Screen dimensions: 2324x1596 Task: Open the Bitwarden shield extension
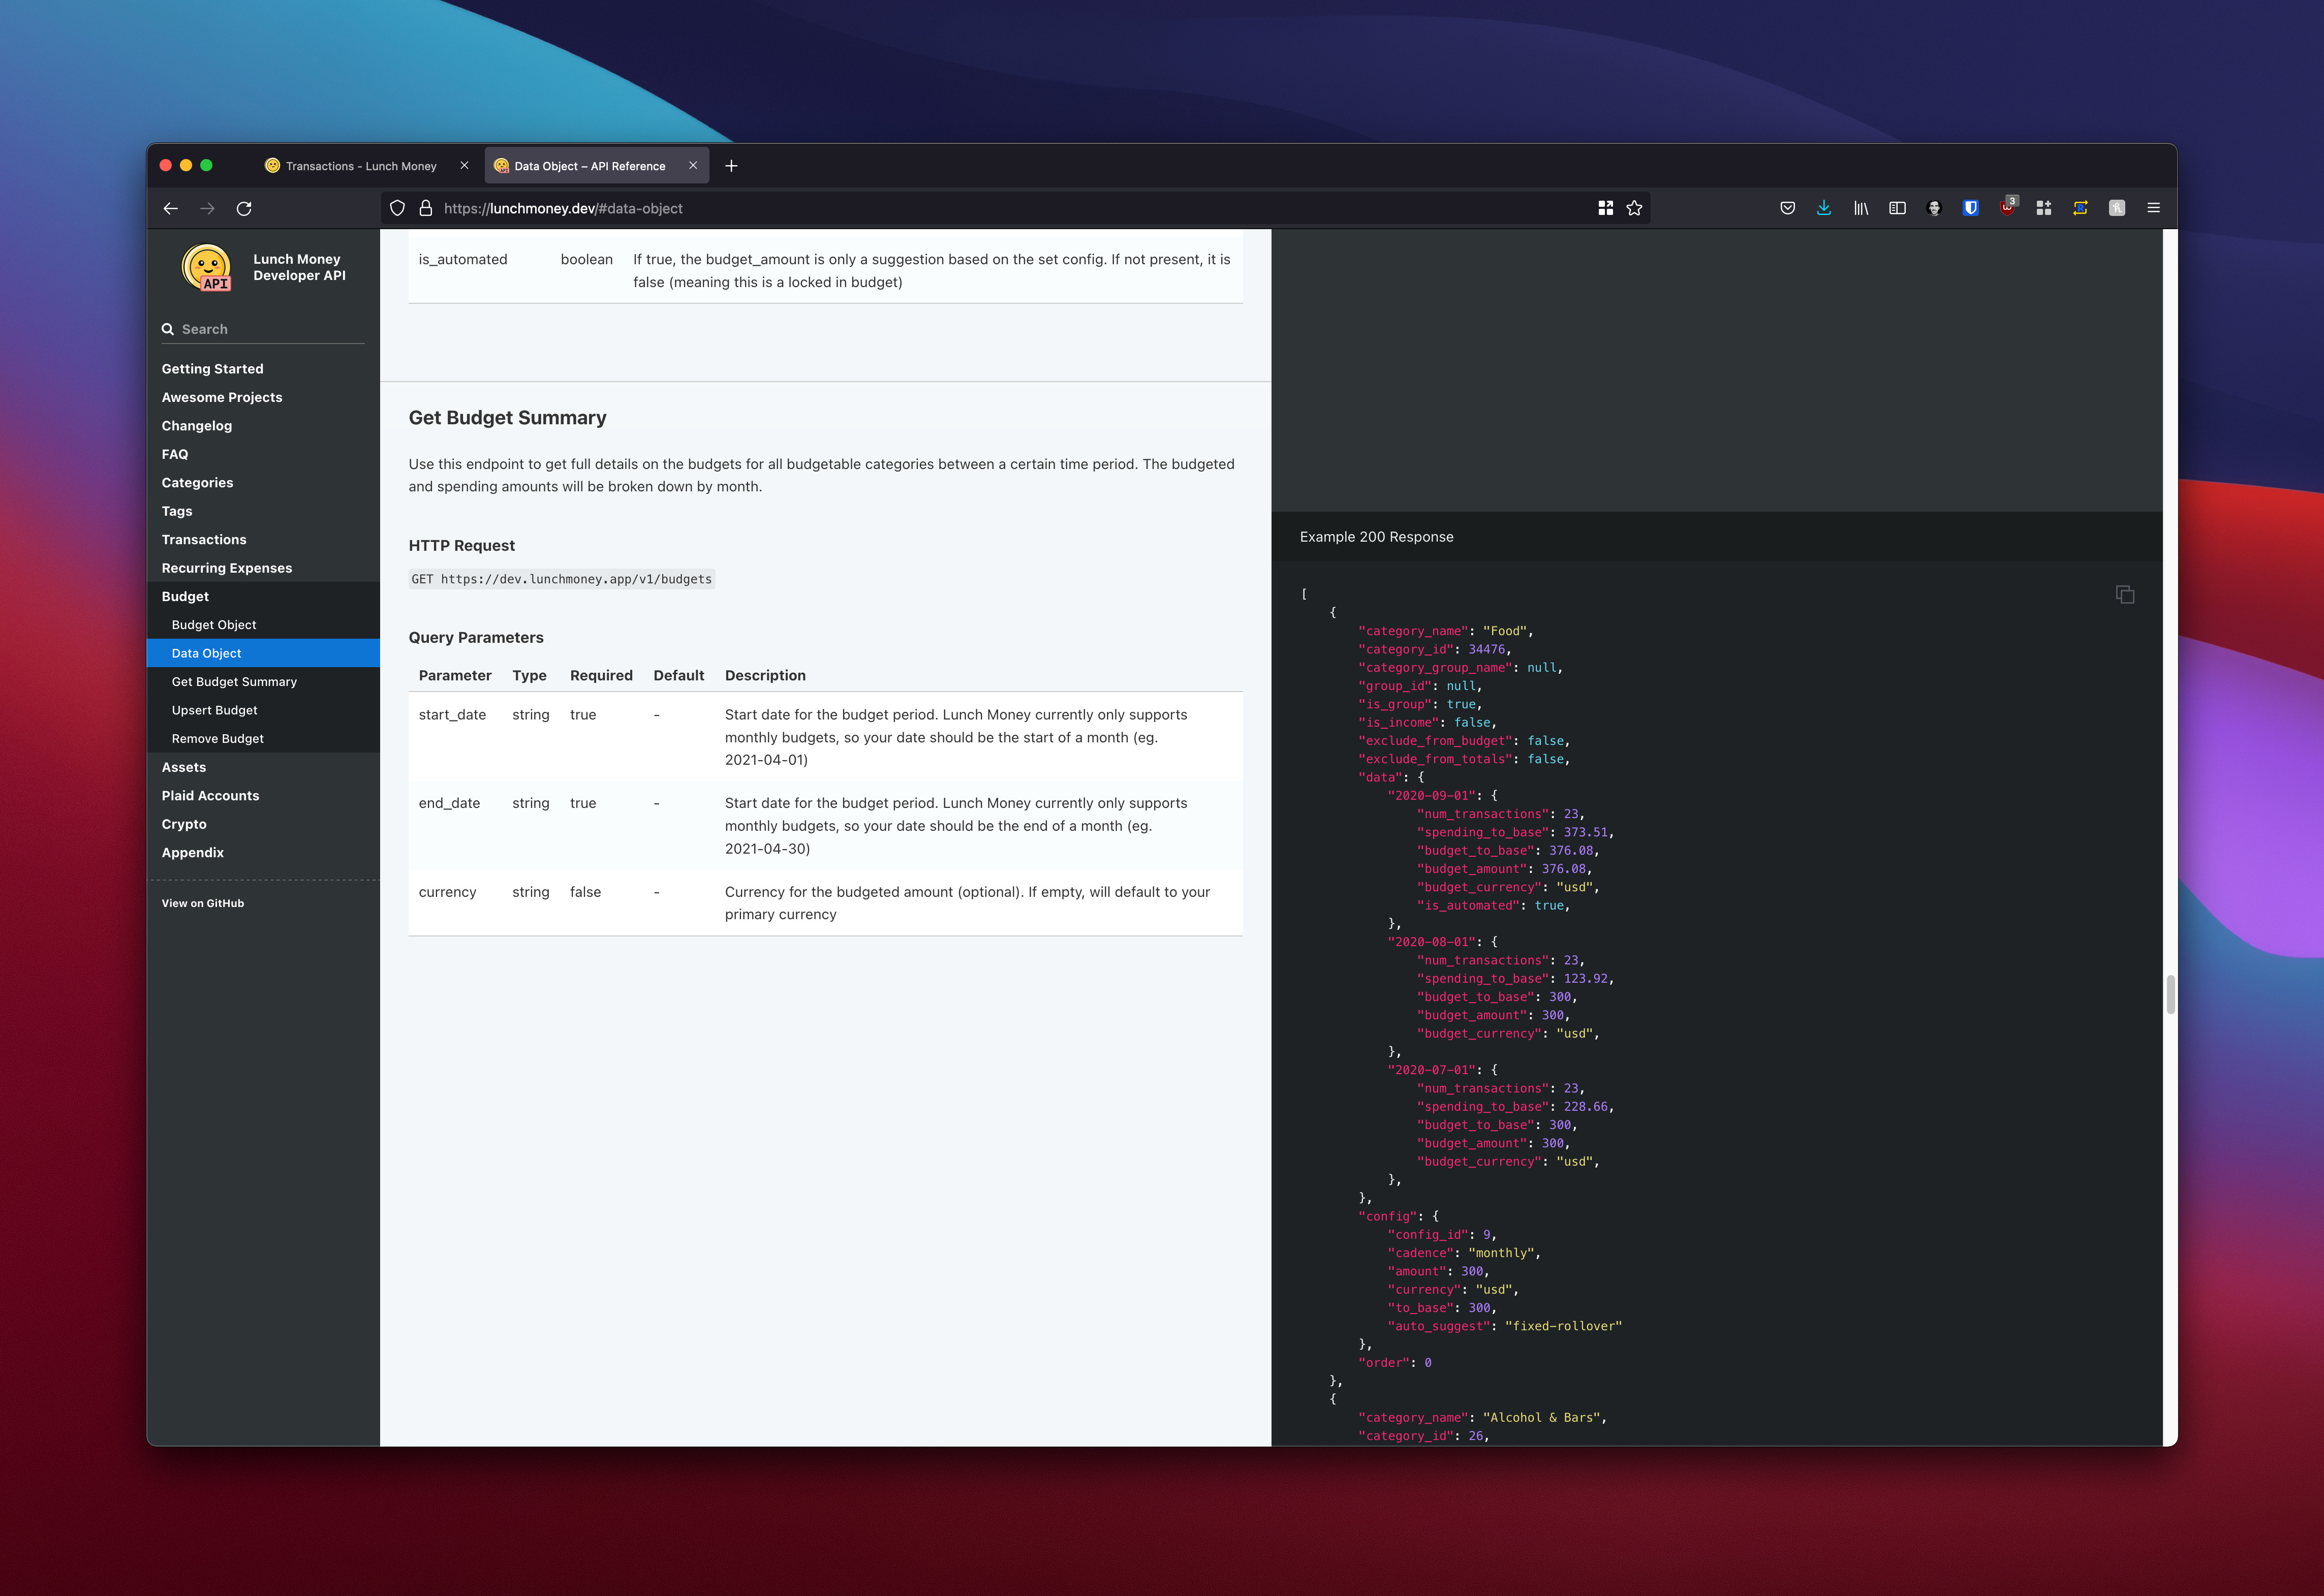(1971, 208)
